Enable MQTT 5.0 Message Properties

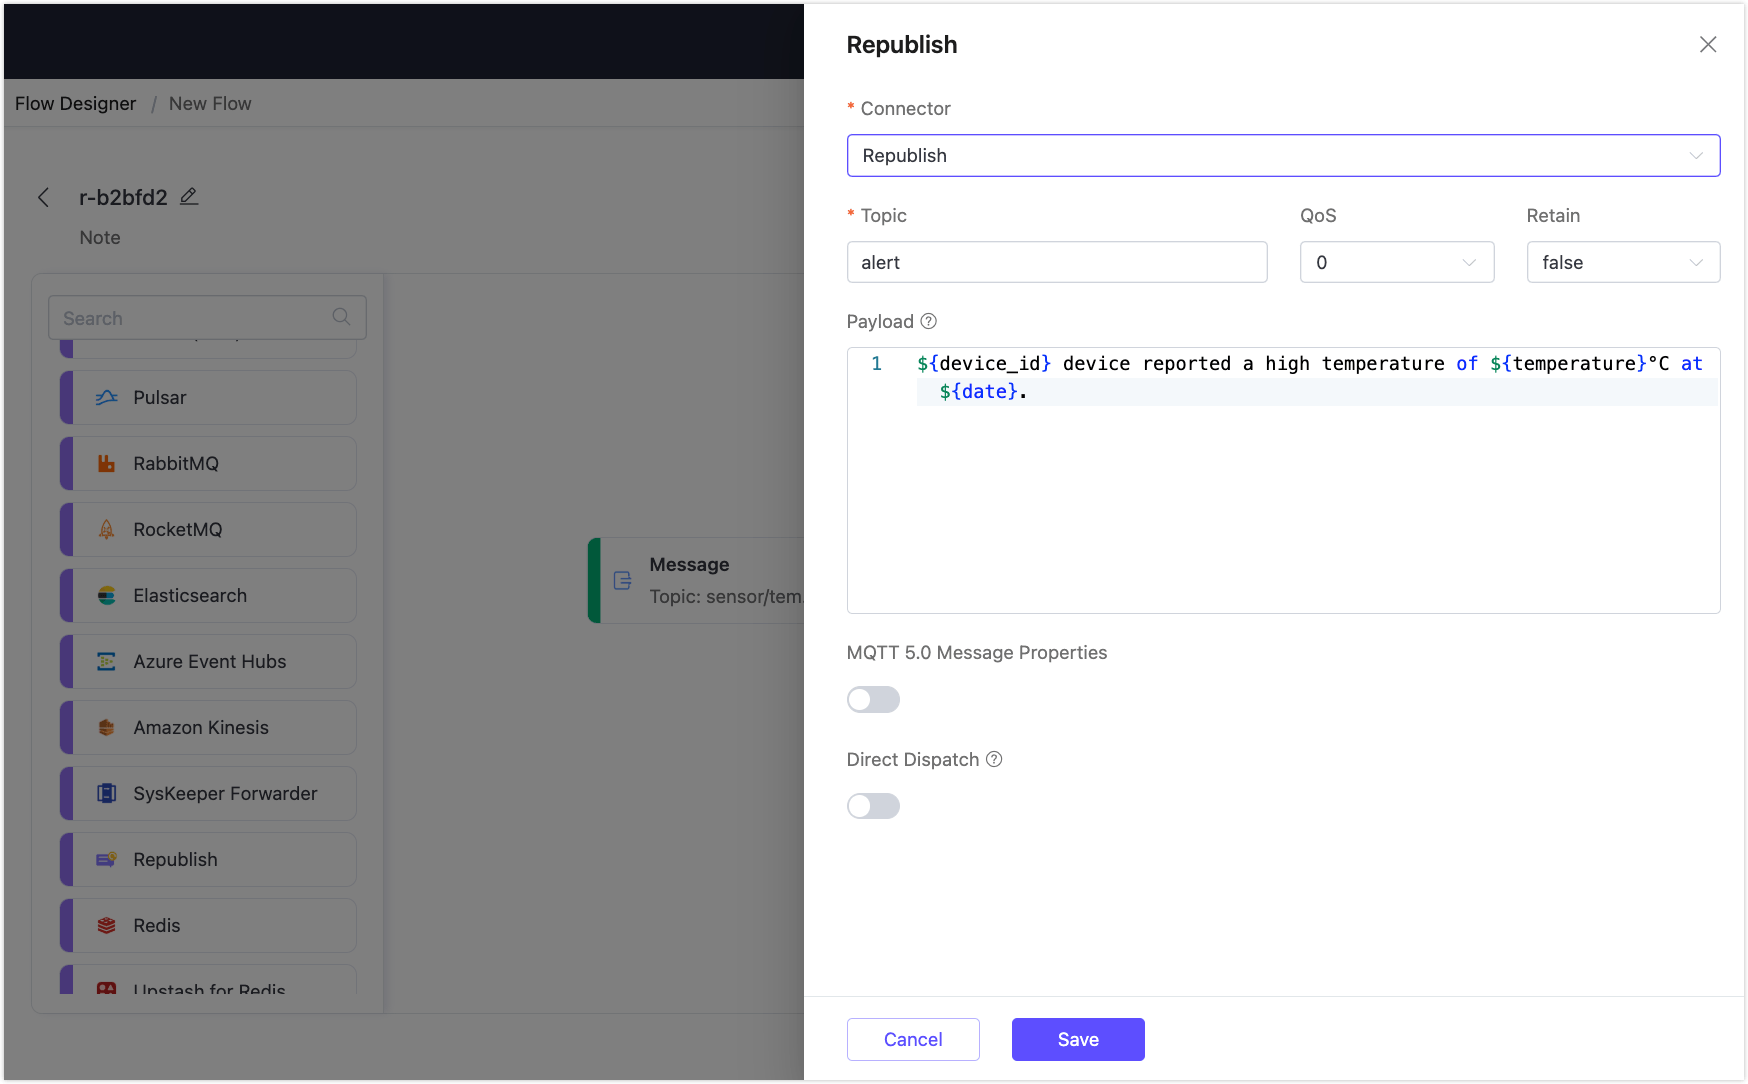[x=873, y=699]
